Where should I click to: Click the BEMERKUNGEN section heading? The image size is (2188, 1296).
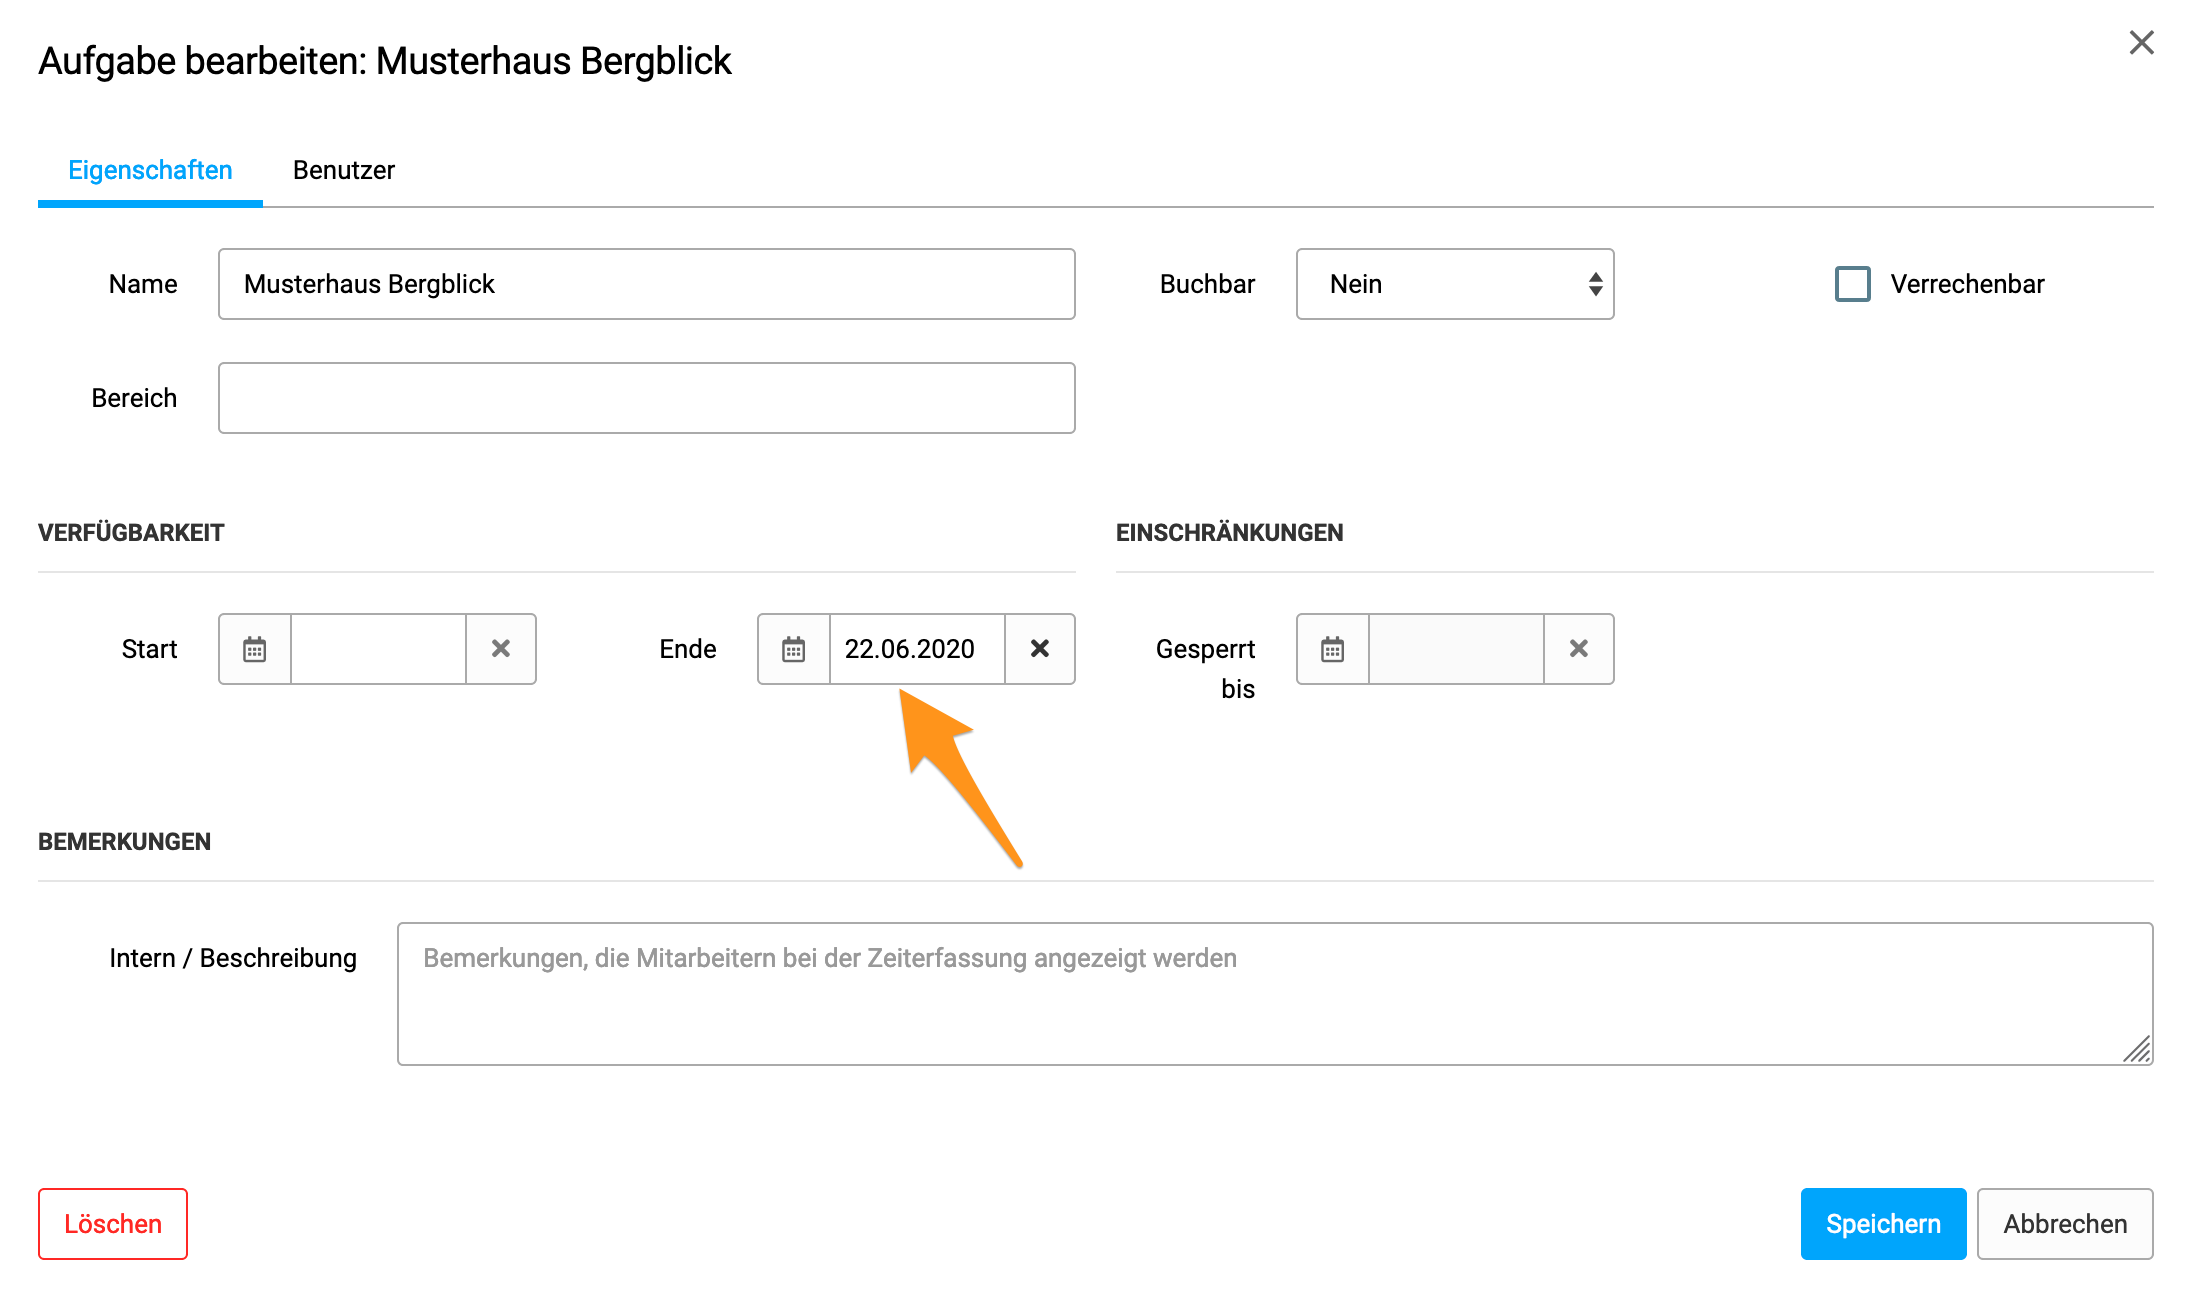[x=124, y=842]
